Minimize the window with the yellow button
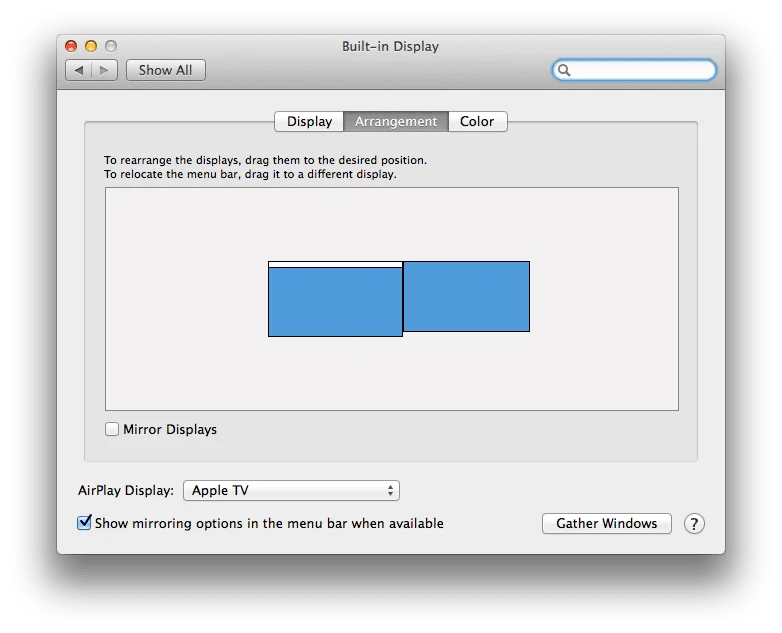This screenshot has height=633, width=782. click(x=91, y=46)
